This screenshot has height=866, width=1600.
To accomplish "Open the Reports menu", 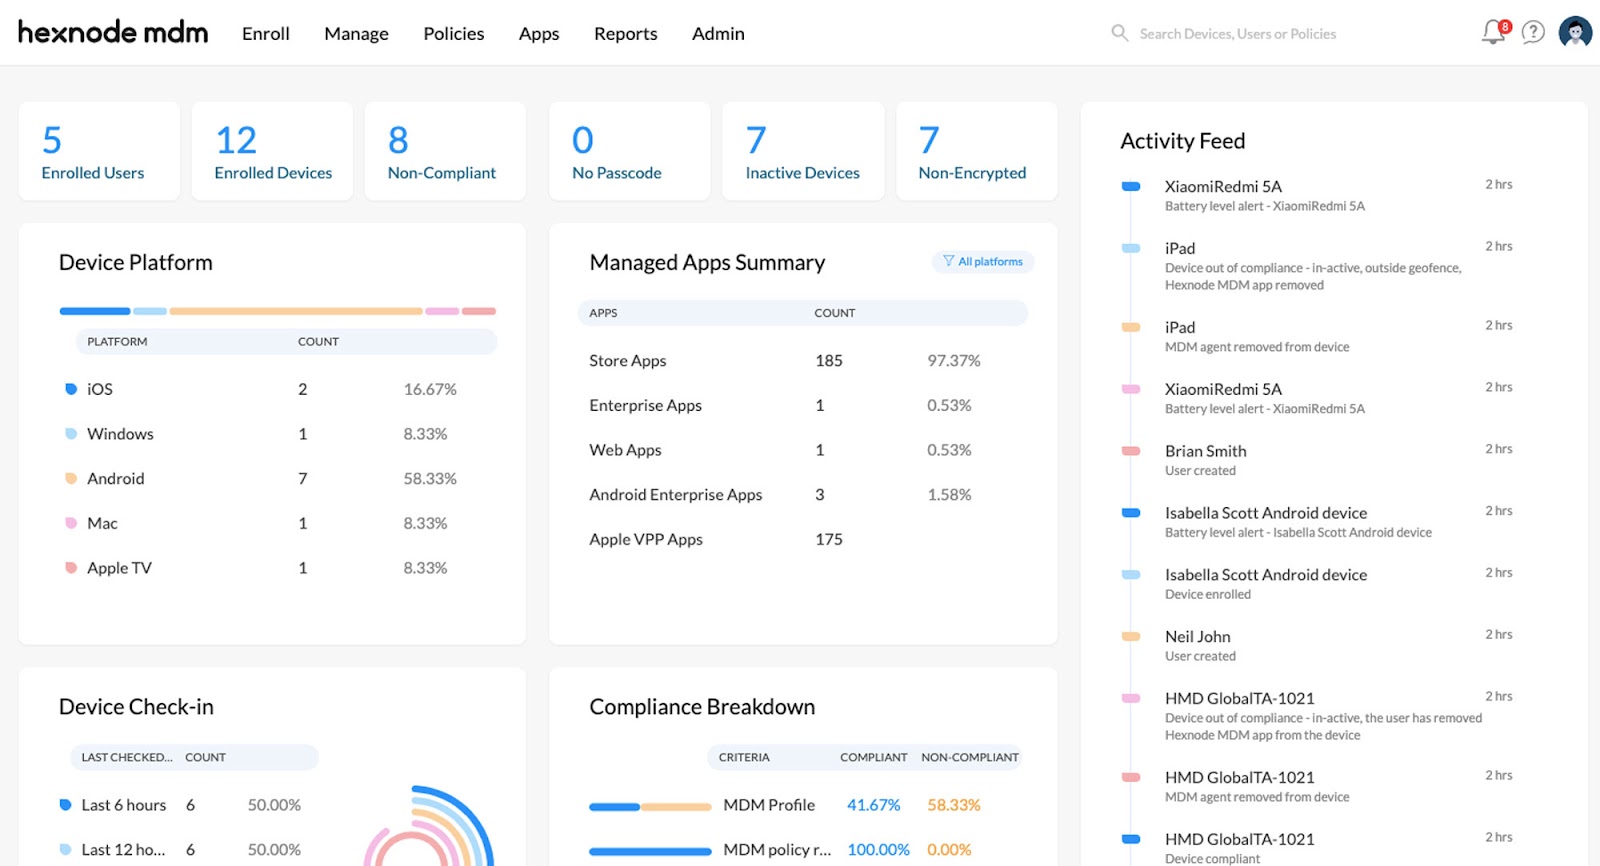I will (625, 34).
